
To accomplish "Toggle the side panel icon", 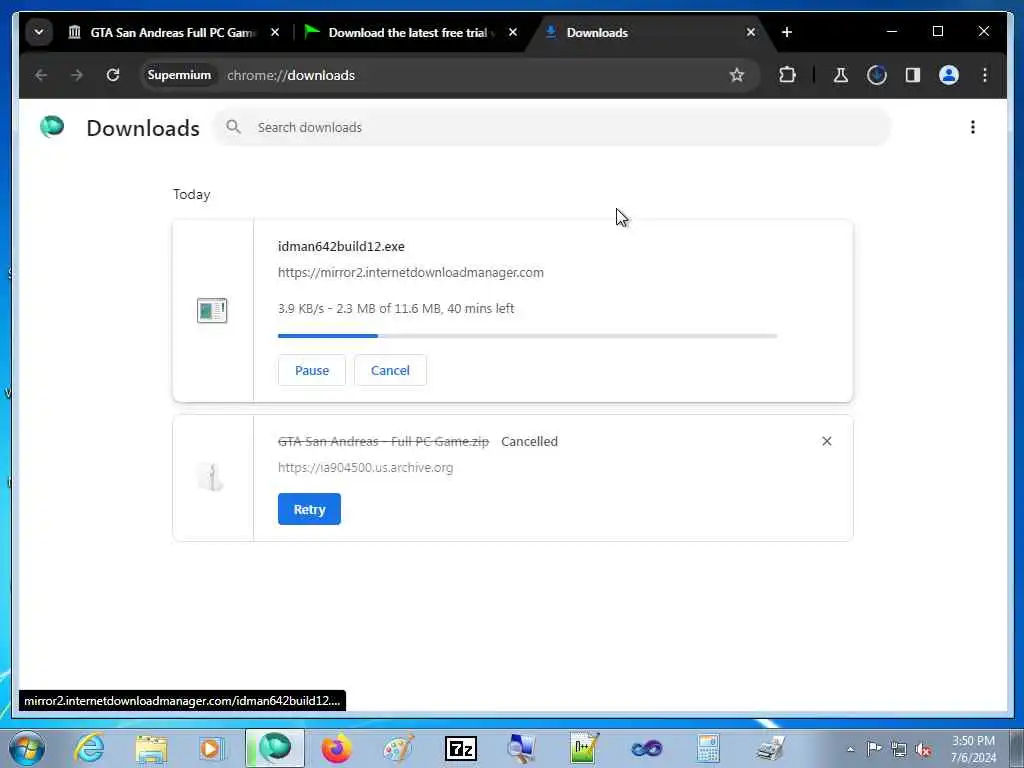I will pyautogui.click(x=912, y=75).
